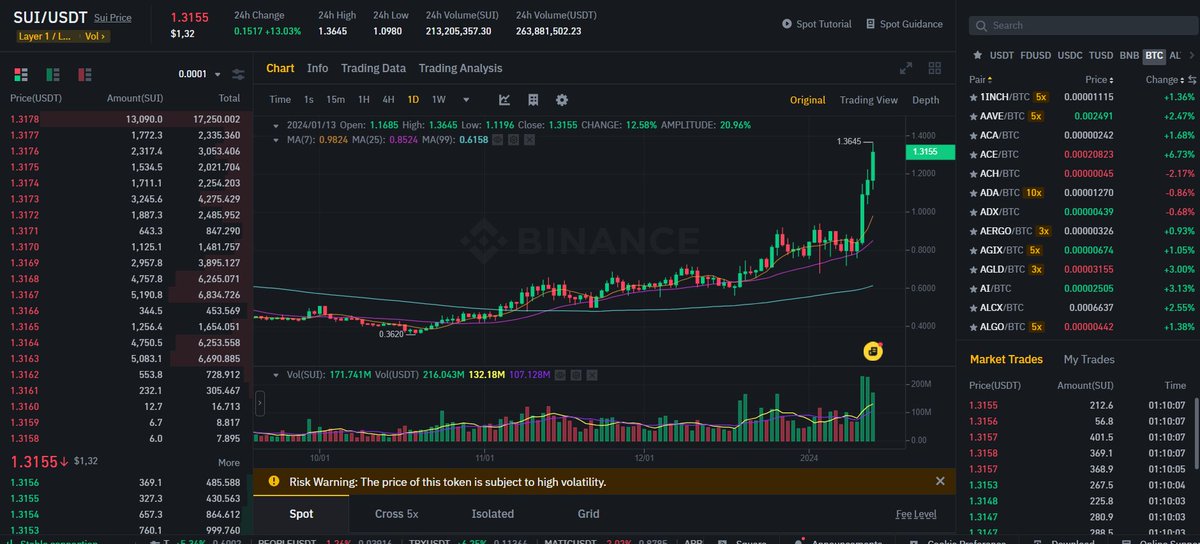
Task: Favorite the ADA/BTC pair star
Action: (x=974, y=193)
